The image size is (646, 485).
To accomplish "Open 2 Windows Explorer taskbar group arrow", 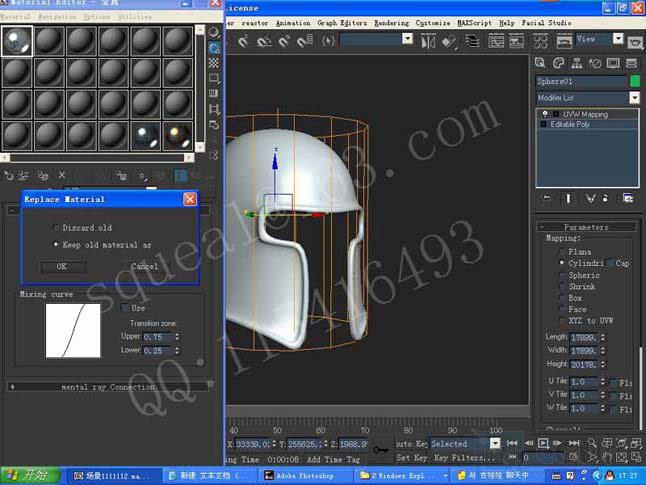I will pyautogui.click(x=445, y=476).
